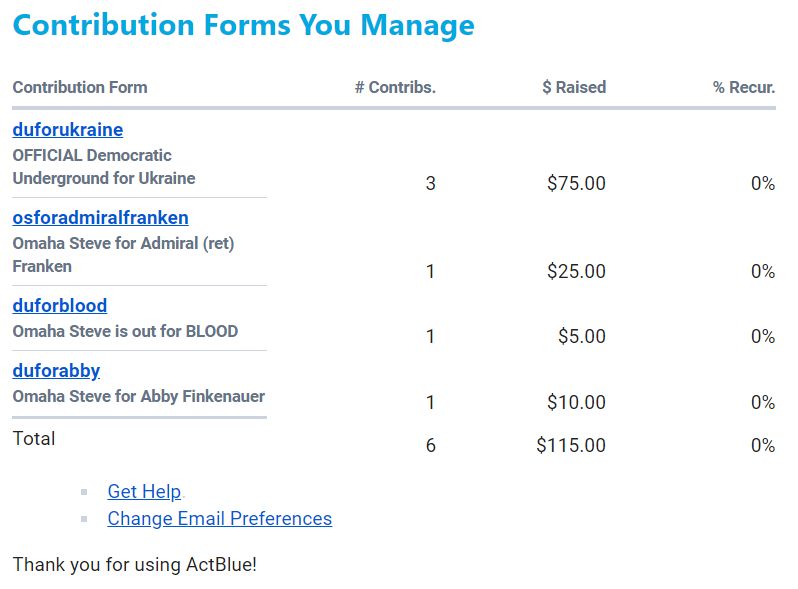Viewport: 798px width, 589px height.
Task: Select the 'Omaha Steve is out for BLOOD' description
Action: pos(125,331)
